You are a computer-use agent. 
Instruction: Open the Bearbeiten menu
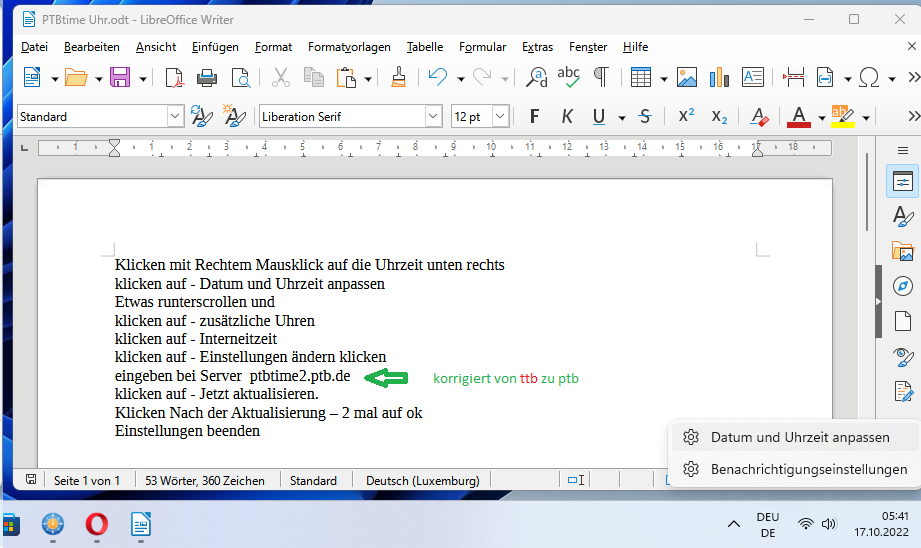tap(92, 47)
